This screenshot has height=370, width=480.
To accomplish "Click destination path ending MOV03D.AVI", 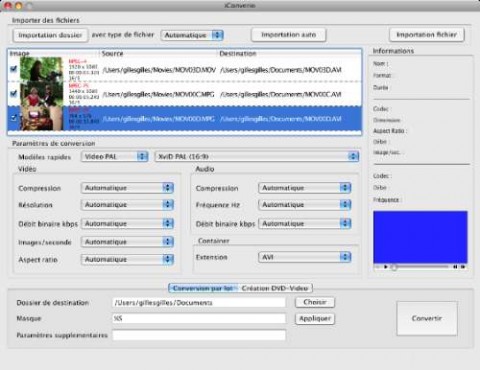I will (x=281, y=70).
